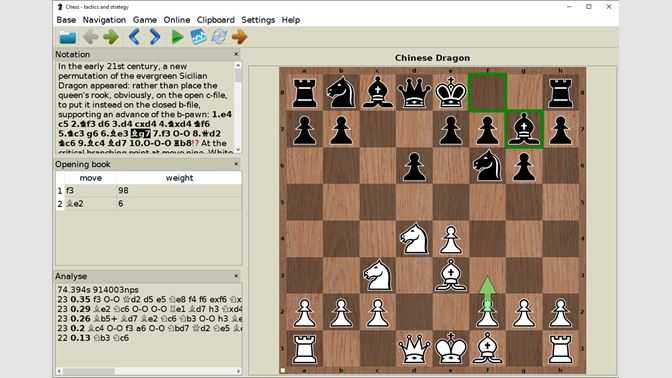Close the Opening book panel
Screen dimensions: 672x378
[x=236, y=164]
